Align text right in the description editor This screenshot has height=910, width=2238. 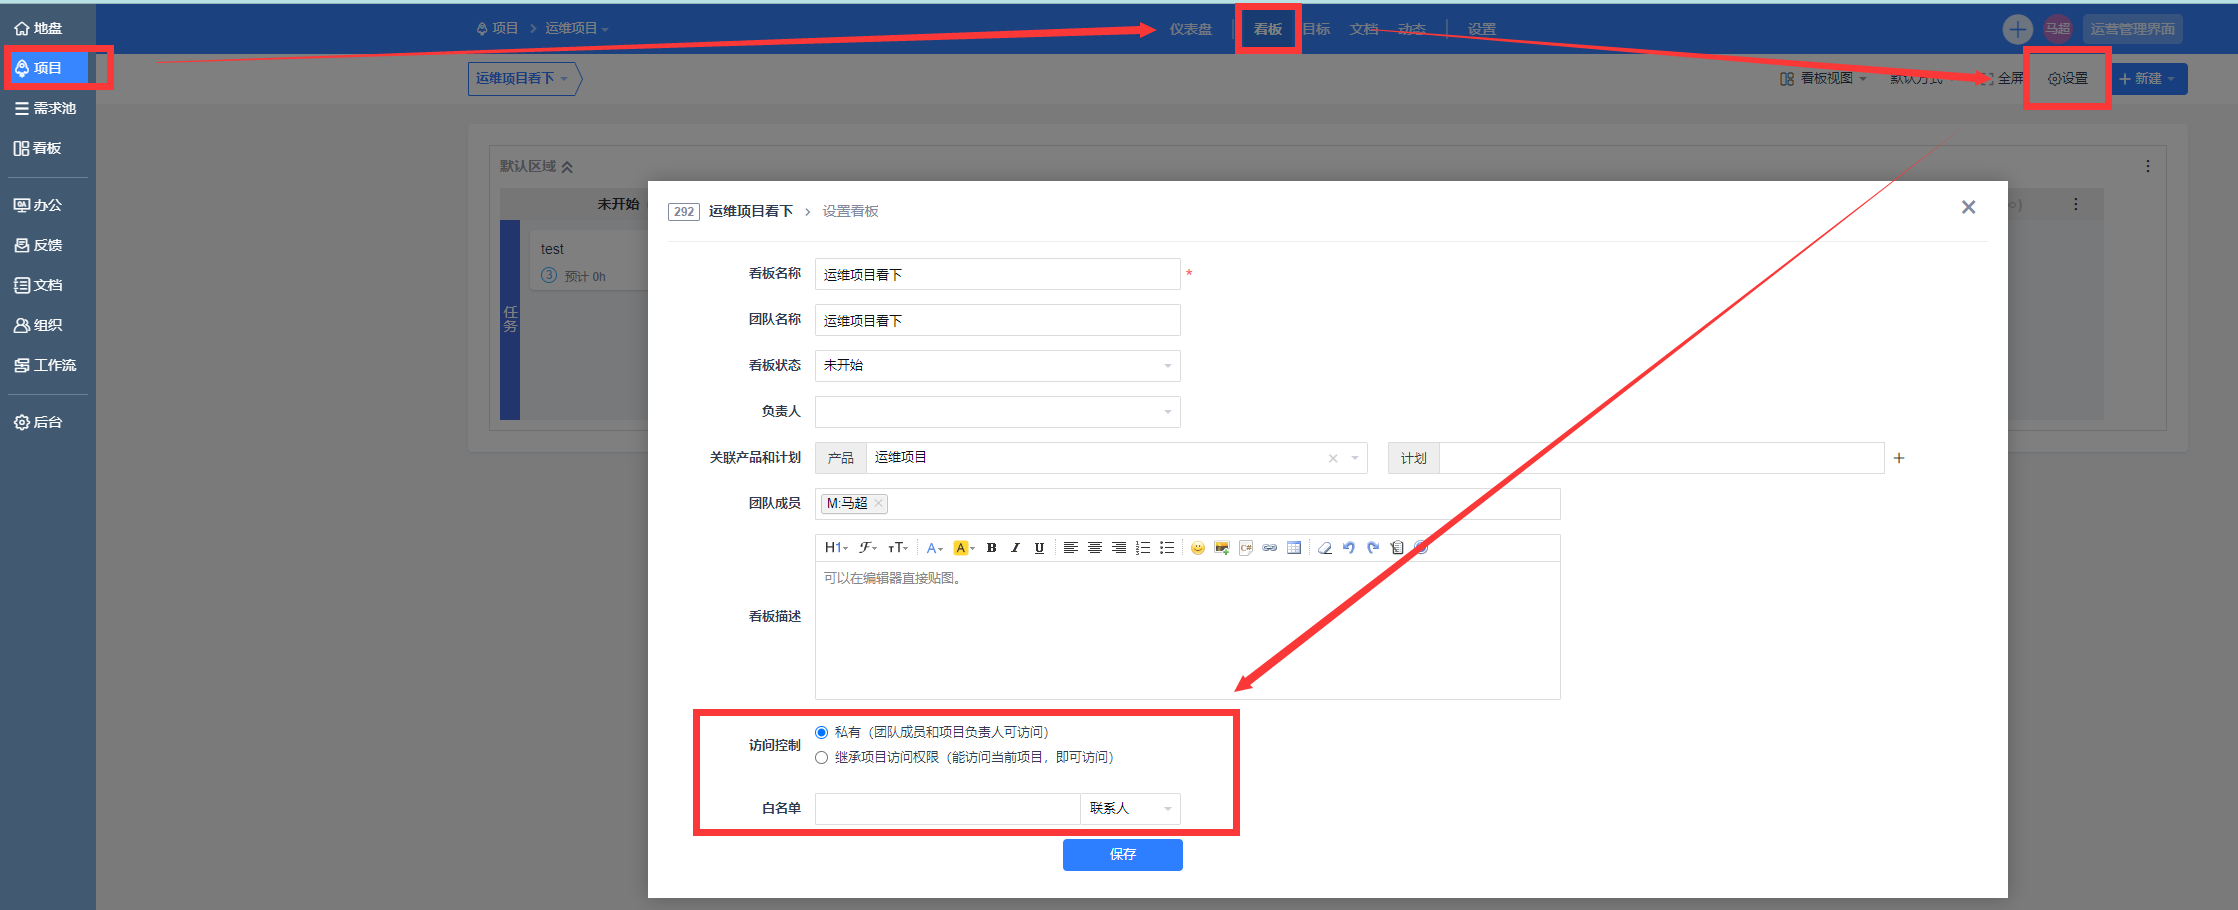[1118, 548]
